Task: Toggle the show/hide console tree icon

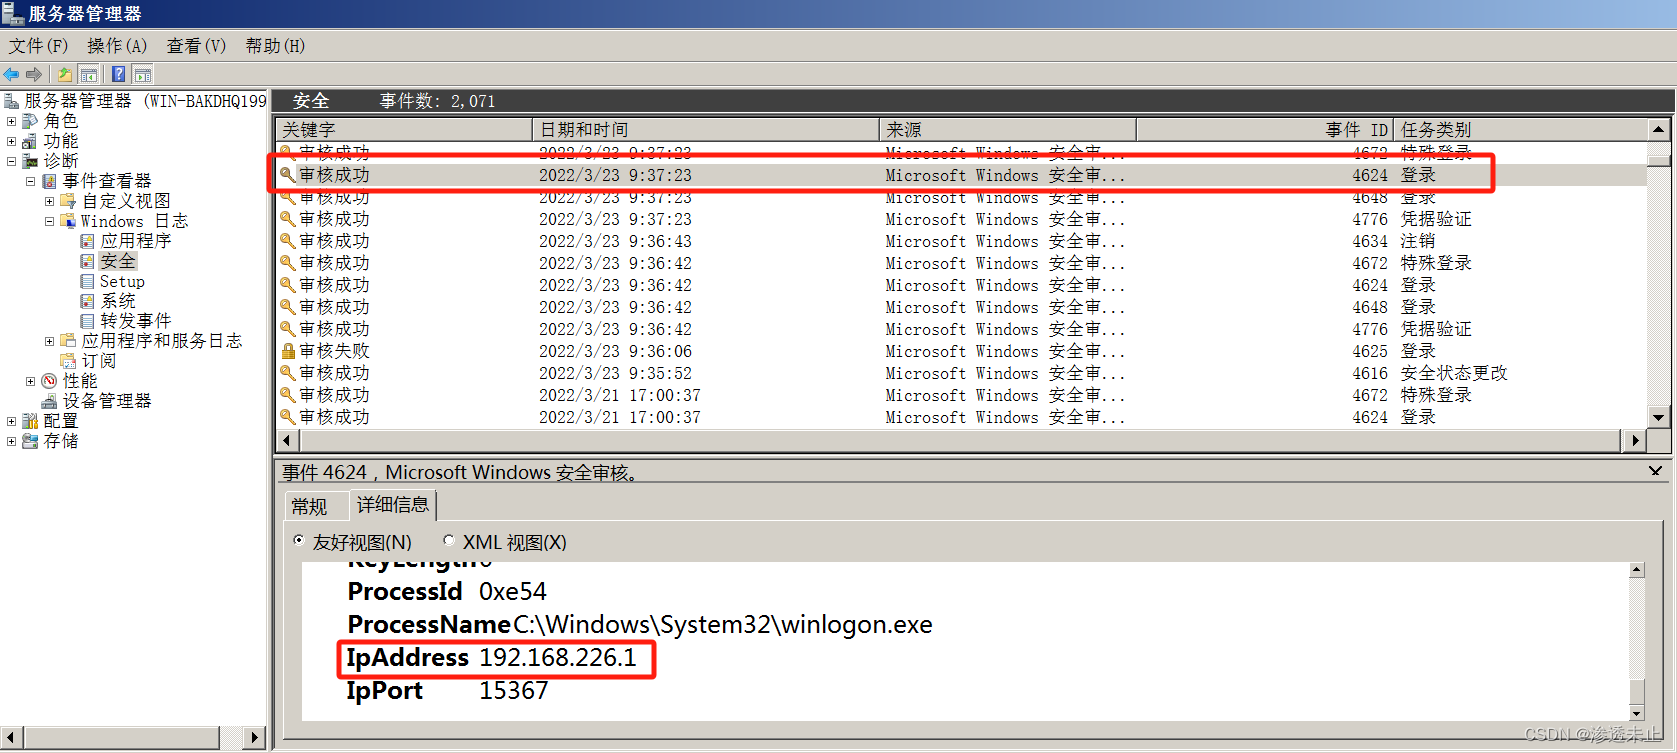Action: [x=88, y=74]
